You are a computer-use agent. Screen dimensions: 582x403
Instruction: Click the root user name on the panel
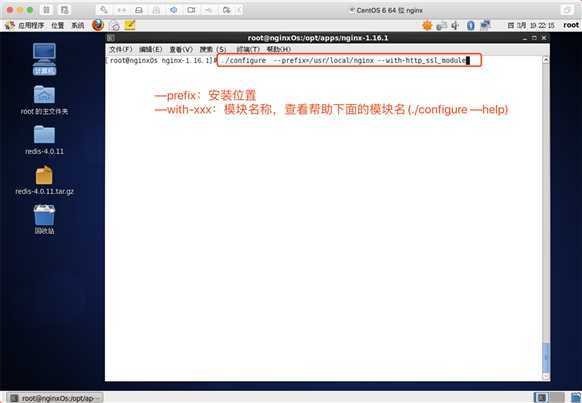point(571,25)
